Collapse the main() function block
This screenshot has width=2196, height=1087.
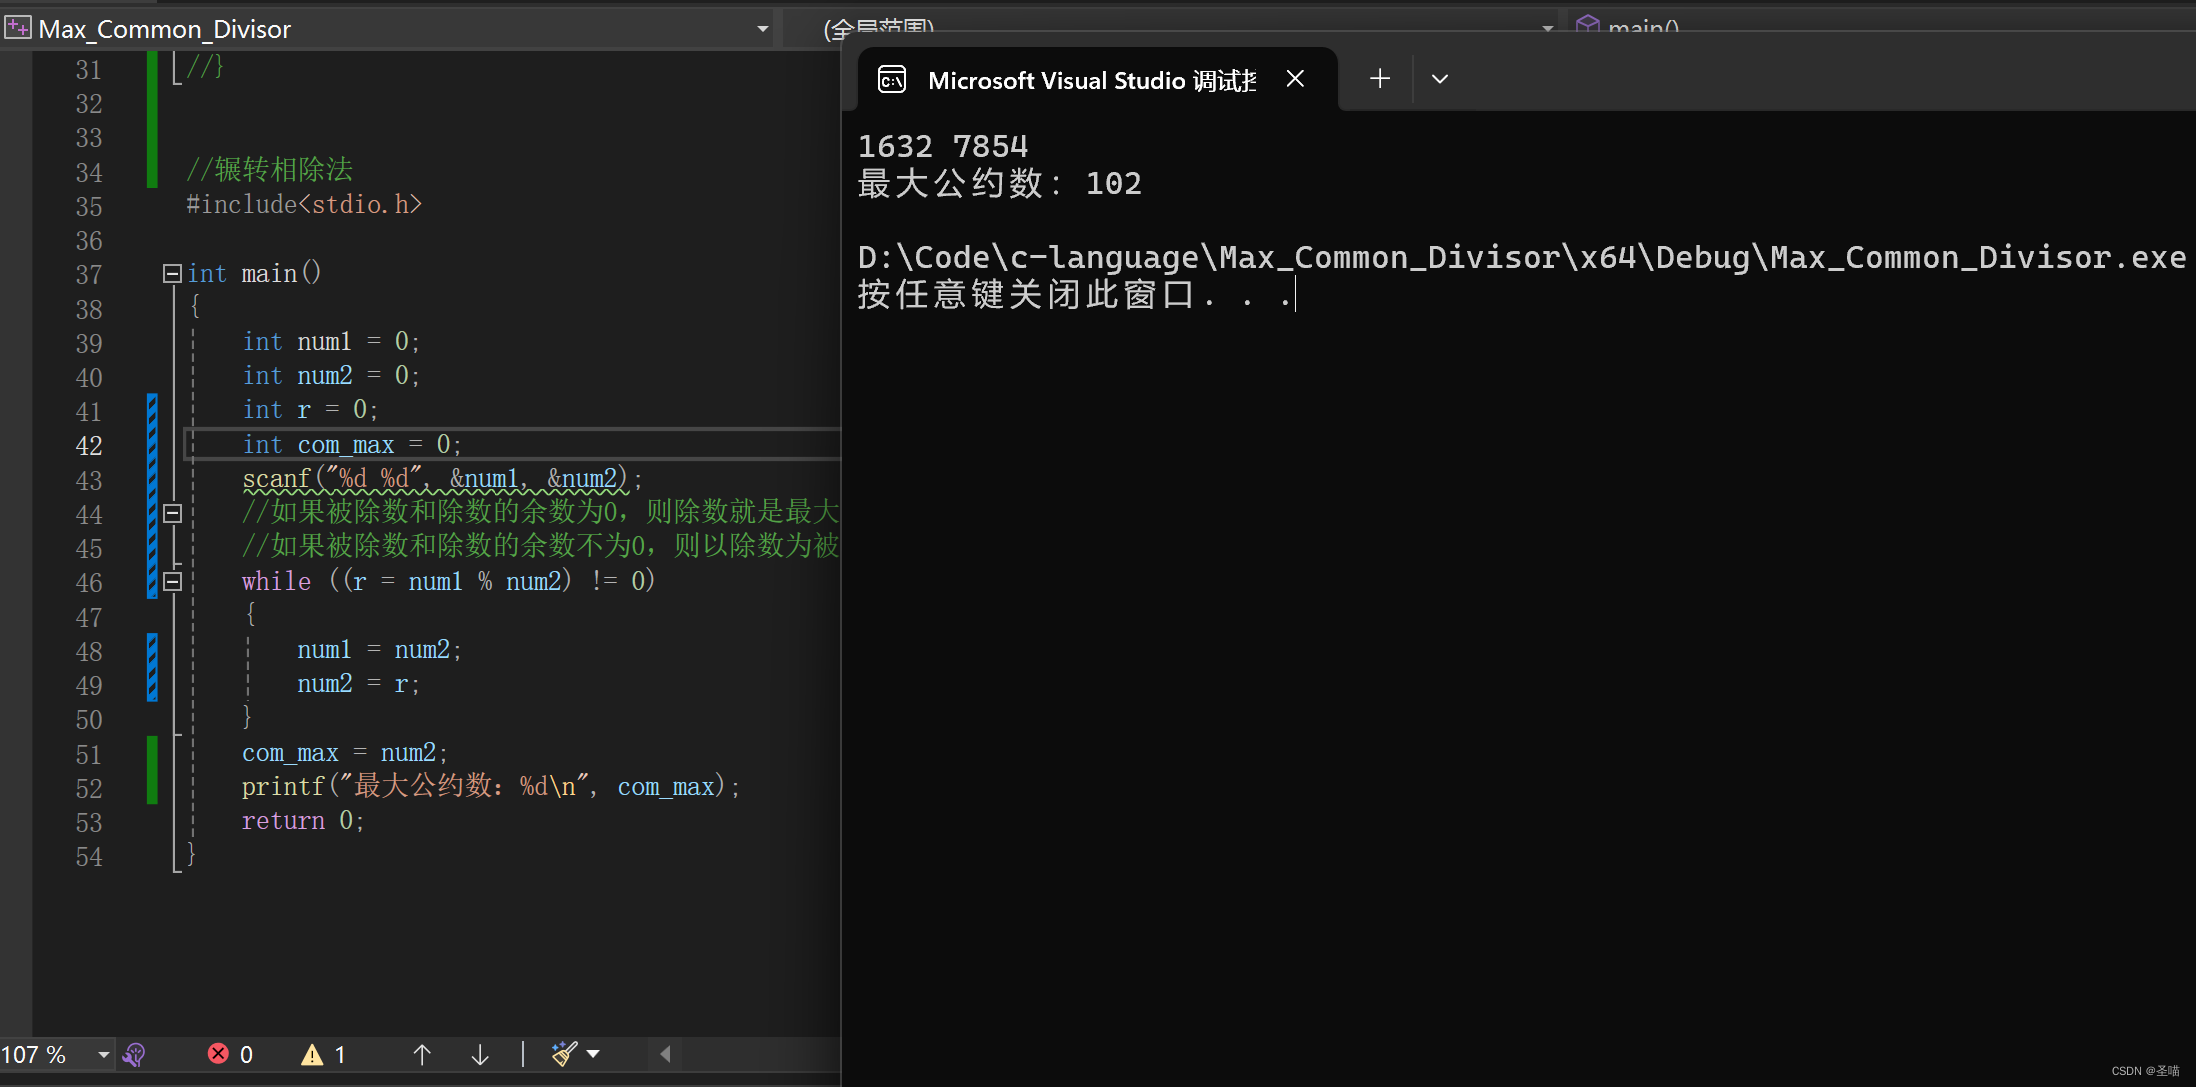coord(172,273)
